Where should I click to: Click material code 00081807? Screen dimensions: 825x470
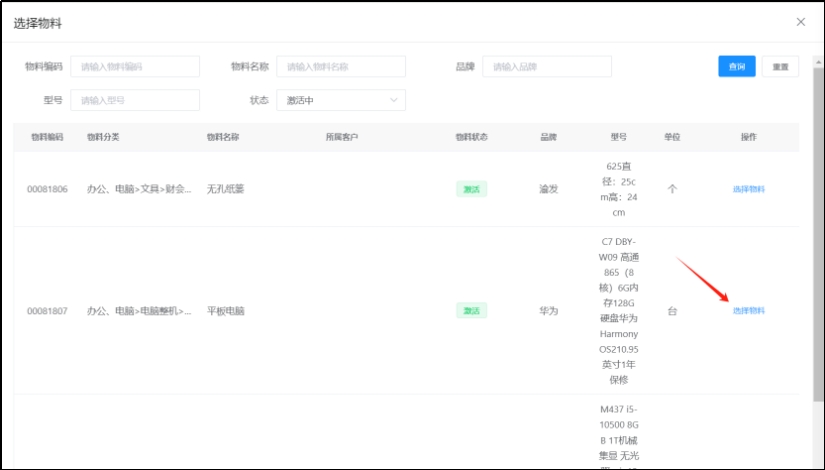coord(47,311)
